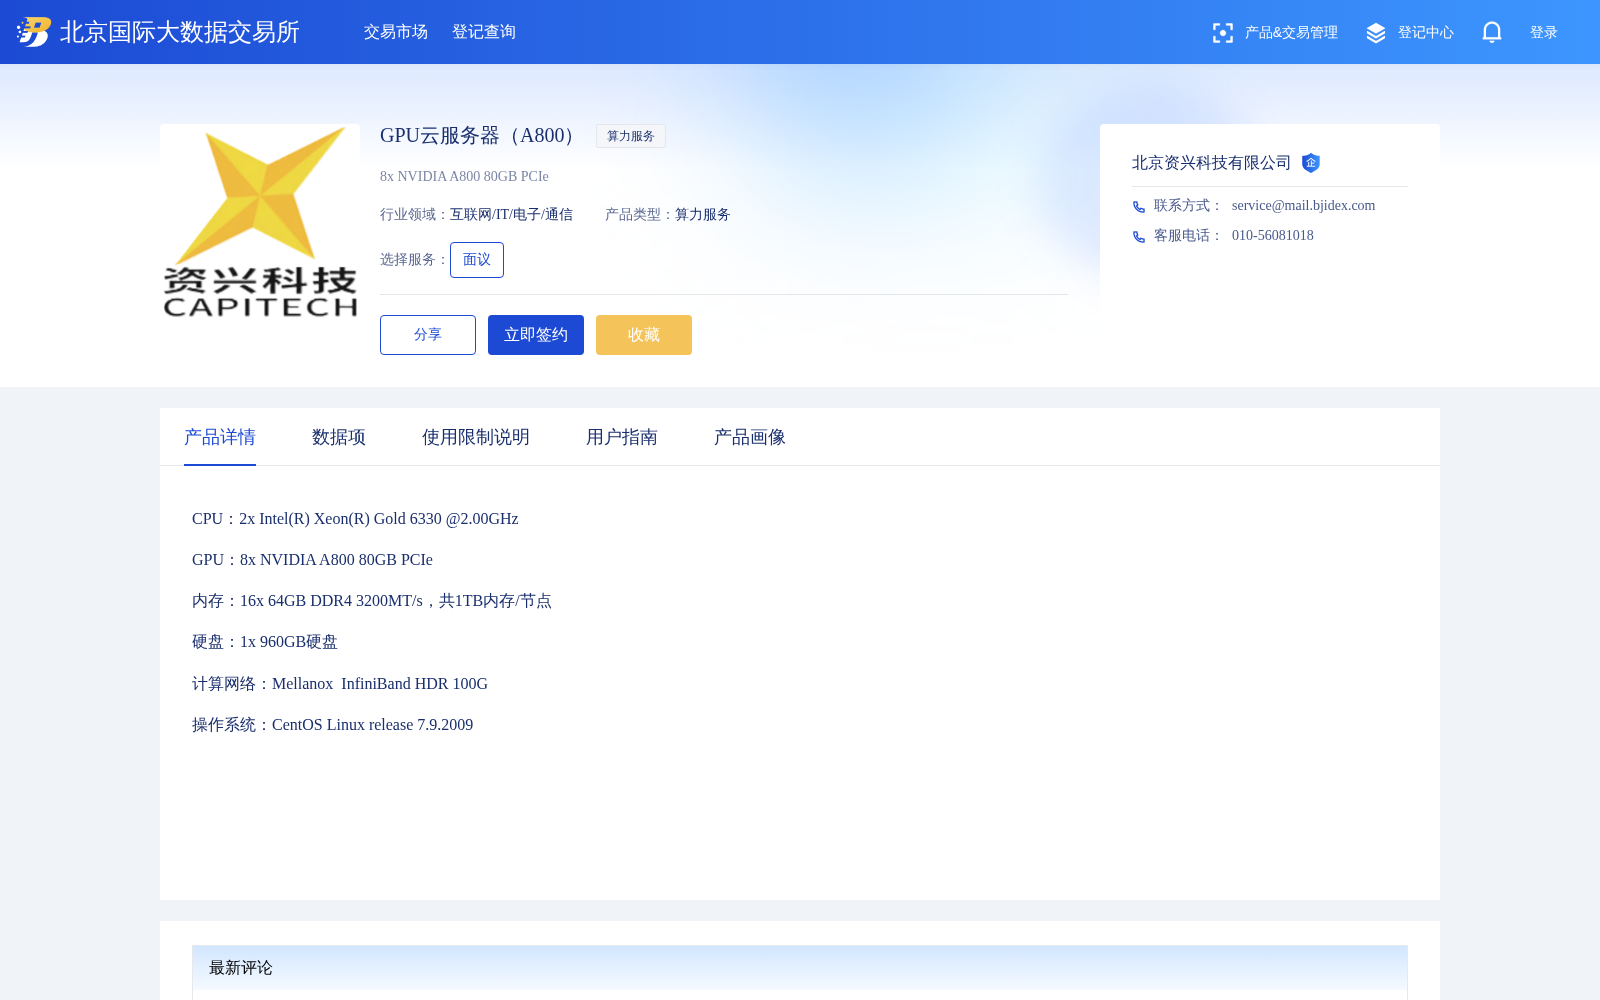Click the 登录 link
This screenshot has width=1600, height=1000.
click(x=1544, y=33)
